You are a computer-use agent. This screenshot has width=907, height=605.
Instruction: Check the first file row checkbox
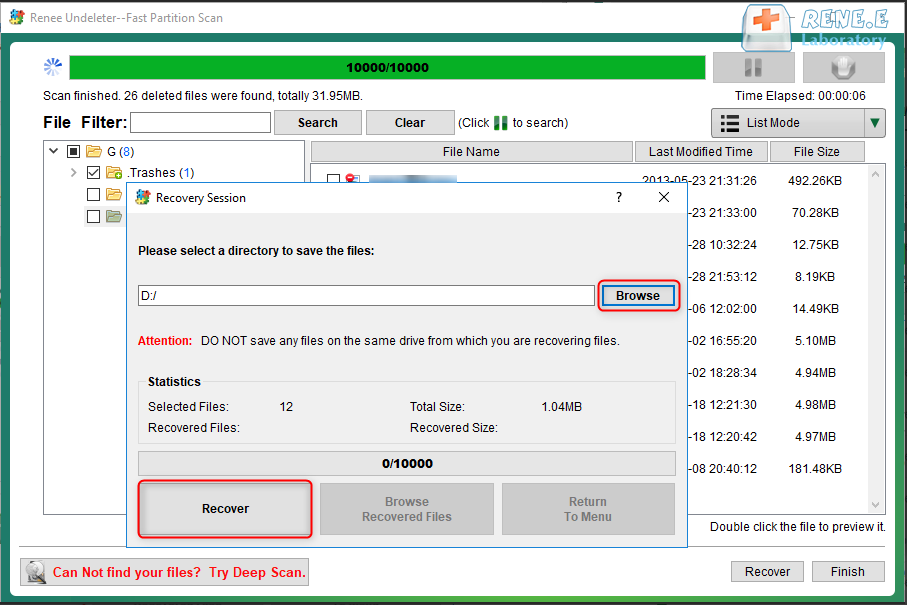click(333, 179)
